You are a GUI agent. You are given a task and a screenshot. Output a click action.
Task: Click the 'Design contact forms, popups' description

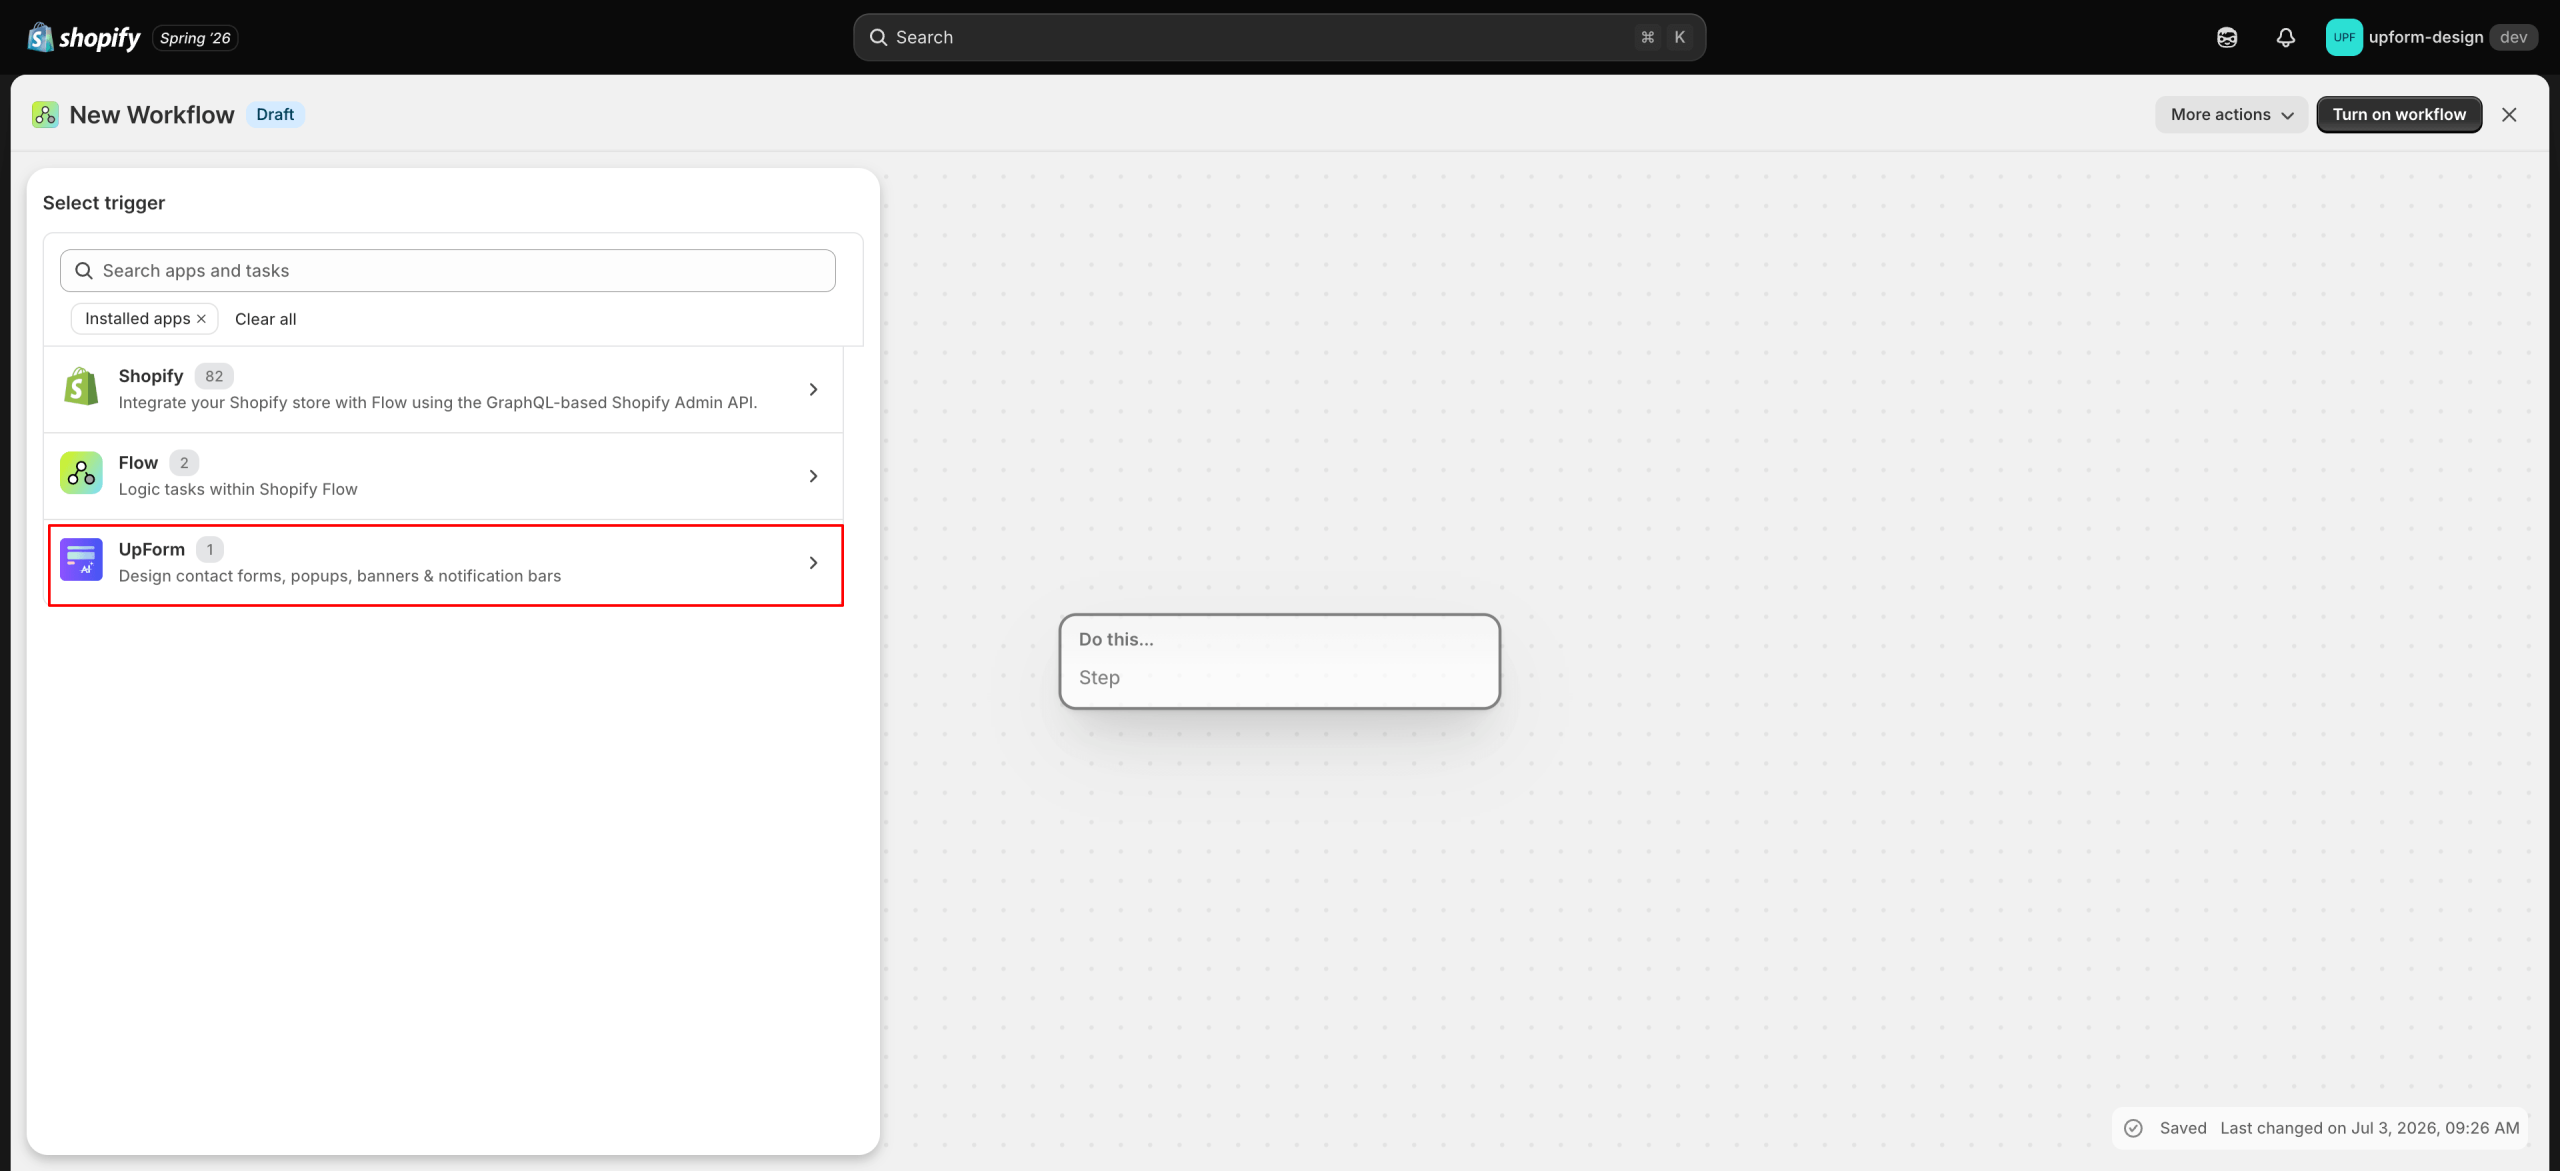[340, 576]
